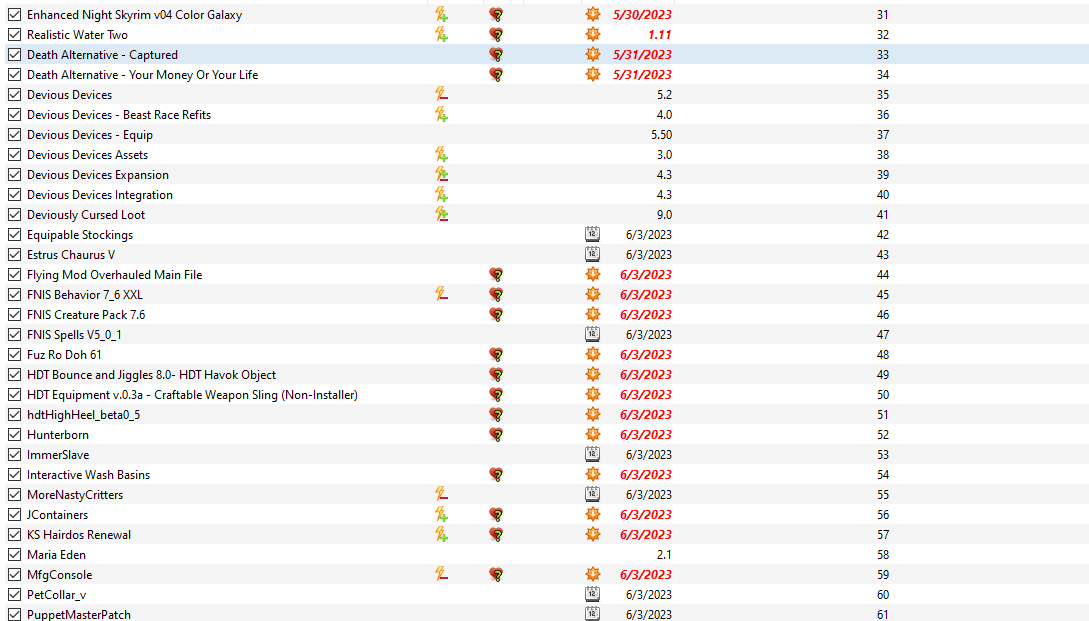The image size is (1089, 621).
Task: Uncheck the Estrus Chaurus V mod
Action: [15, 254]
